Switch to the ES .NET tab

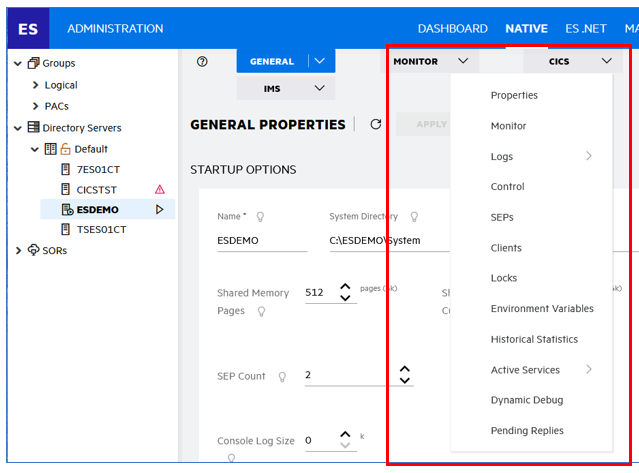tap(586, 29)
